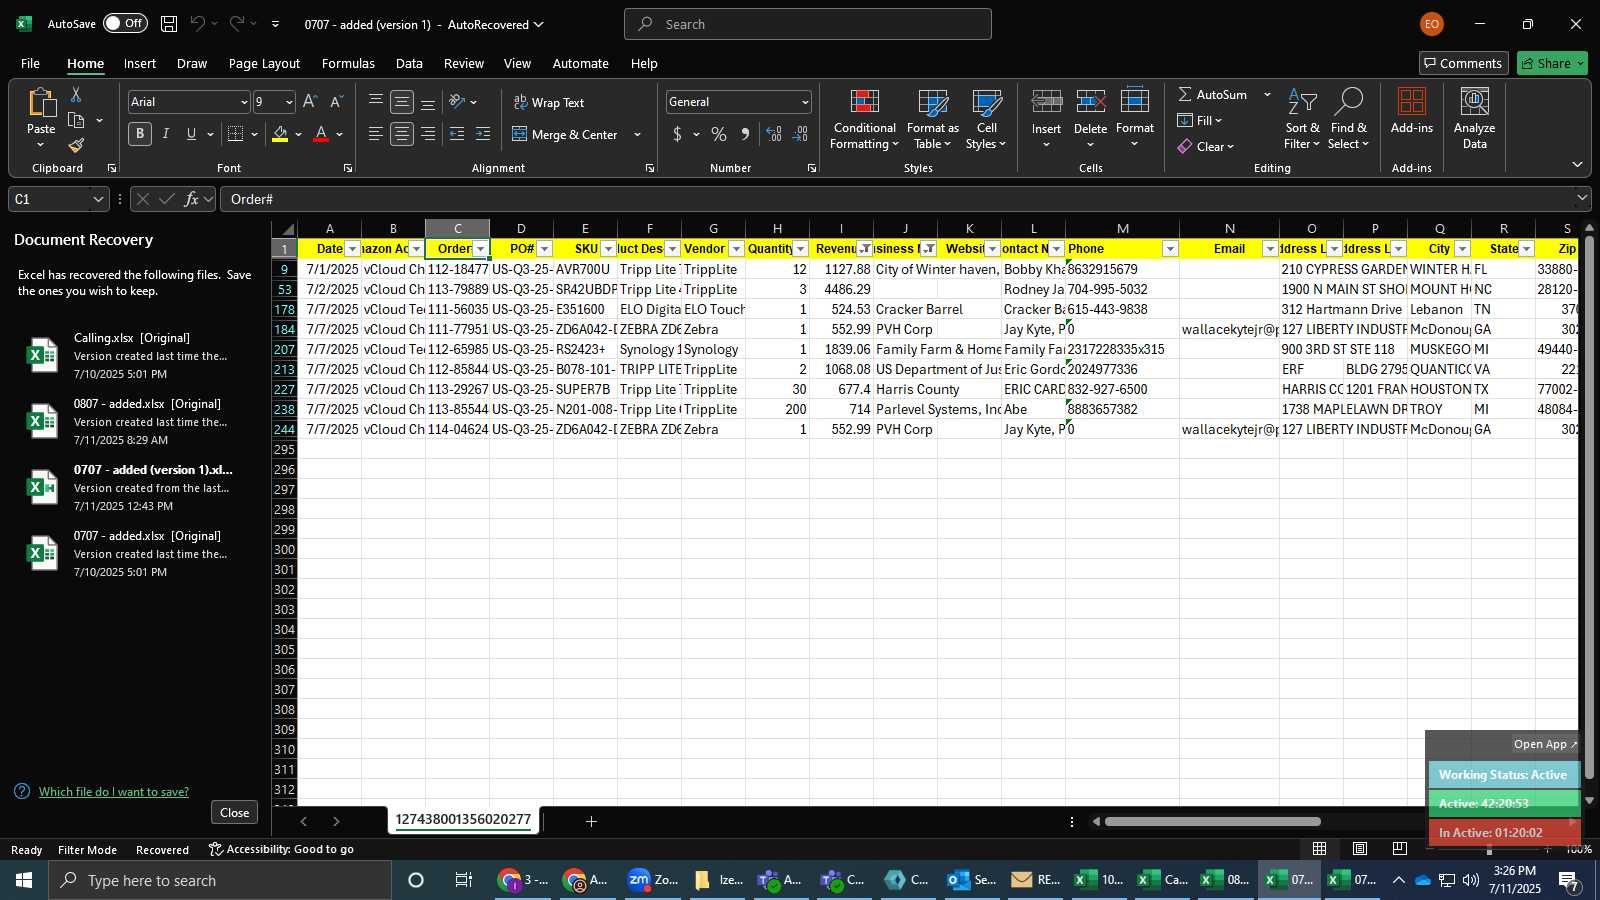Increase font size with the larger A icon
The width and height of the screenshot is (1600, 900).
(x=310, y=102)
